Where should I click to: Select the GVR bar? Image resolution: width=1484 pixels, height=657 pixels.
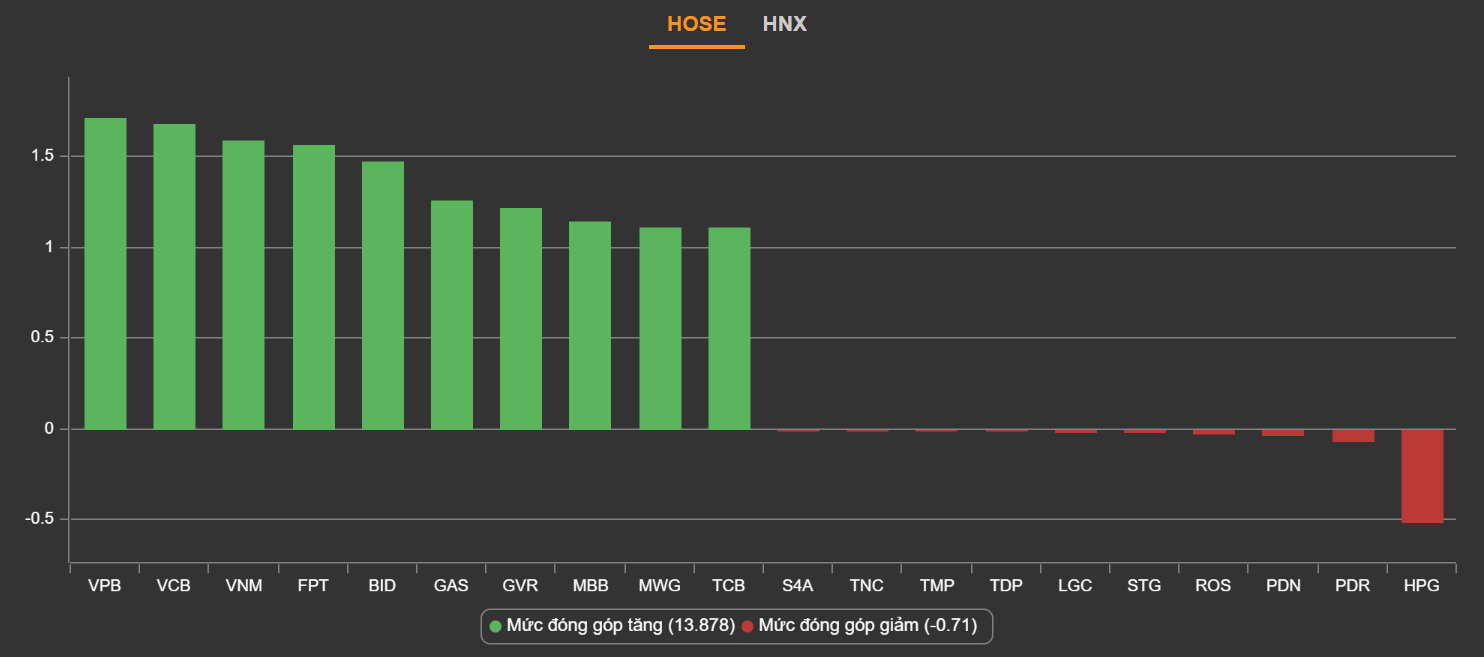[x=521, y=318]
